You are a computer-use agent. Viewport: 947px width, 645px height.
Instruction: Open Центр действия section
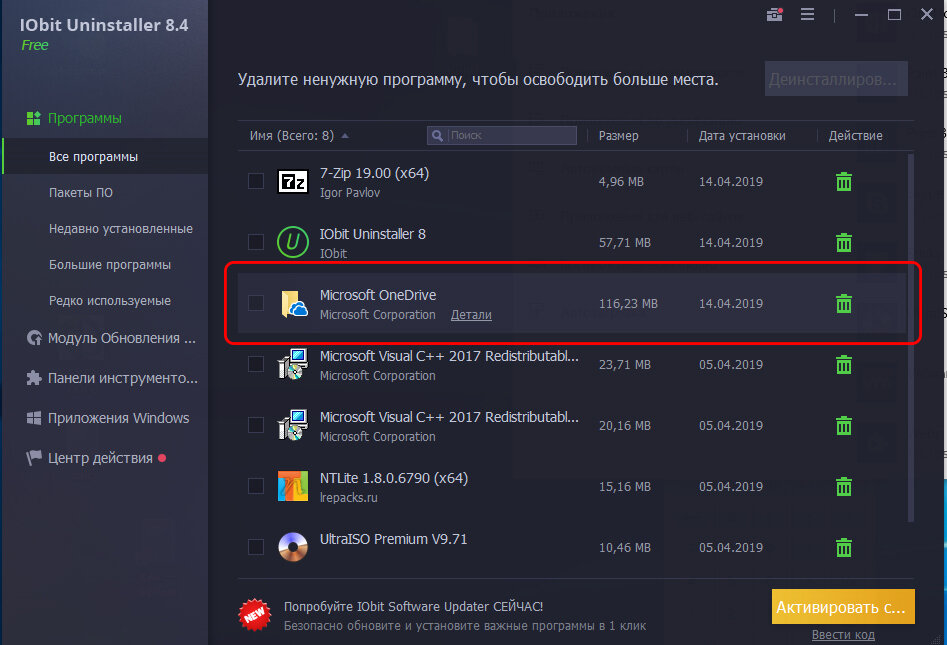[100, 458]
